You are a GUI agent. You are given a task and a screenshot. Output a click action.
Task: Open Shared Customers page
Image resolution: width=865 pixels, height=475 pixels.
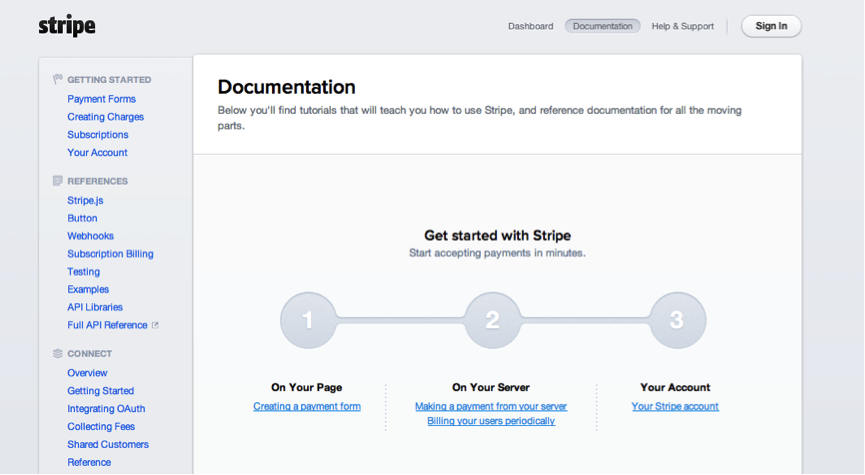click(x=108, y=445)
